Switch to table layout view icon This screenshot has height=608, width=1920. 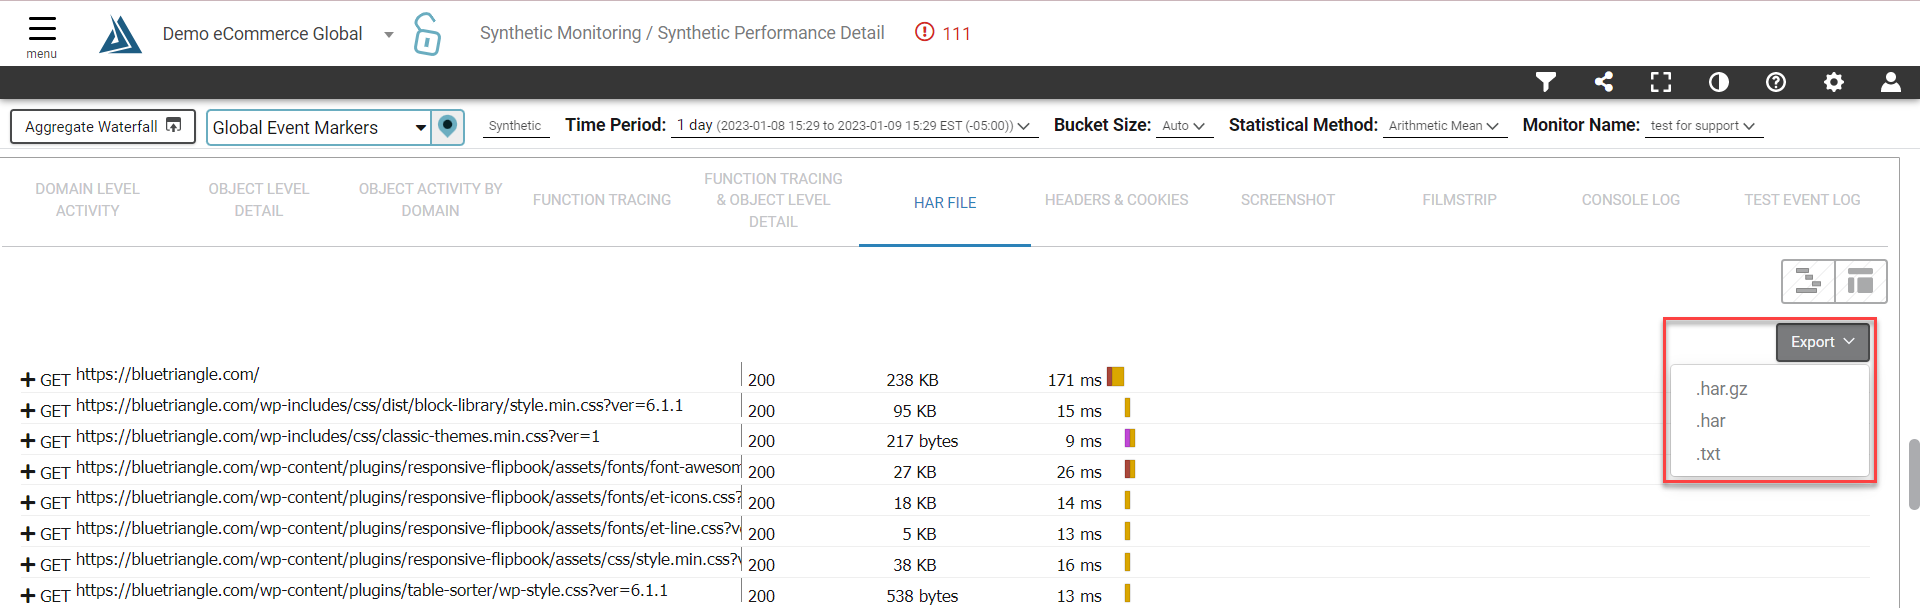[x=1861, y=281]
